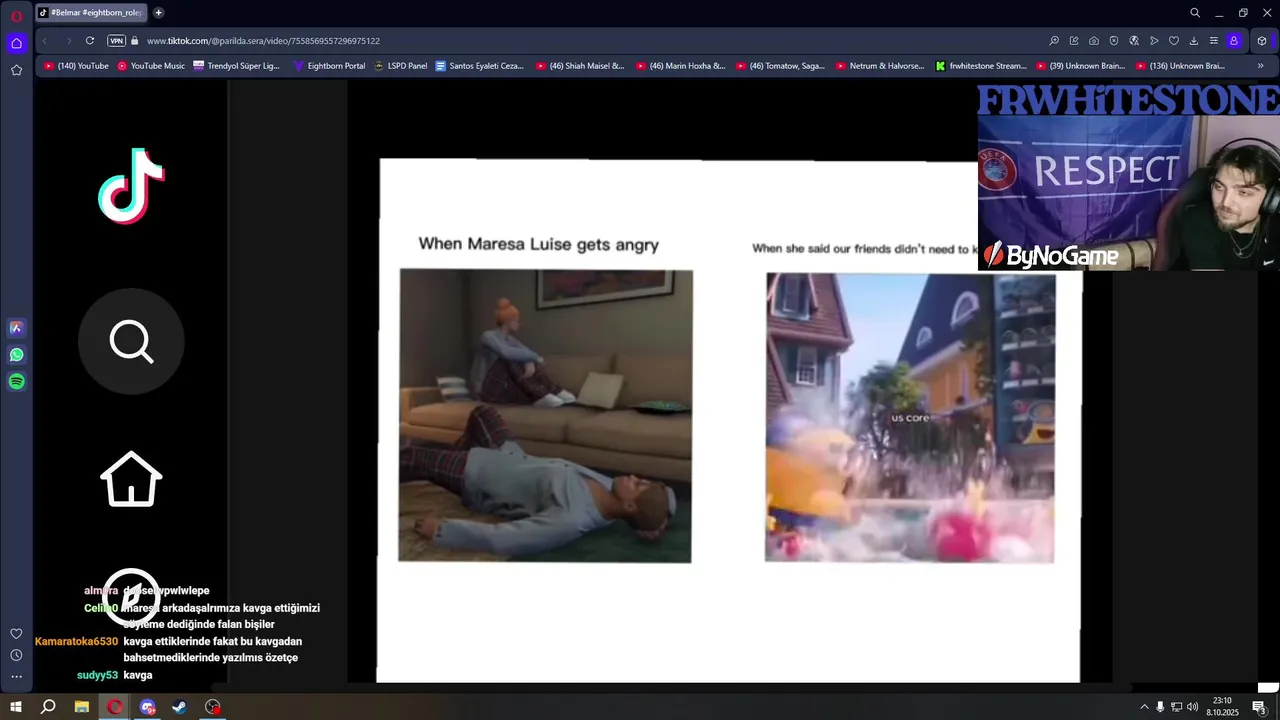Open the Opera sidebar home start page
1280x720 pixels.
pyautogui.click(x=16, y=43)
